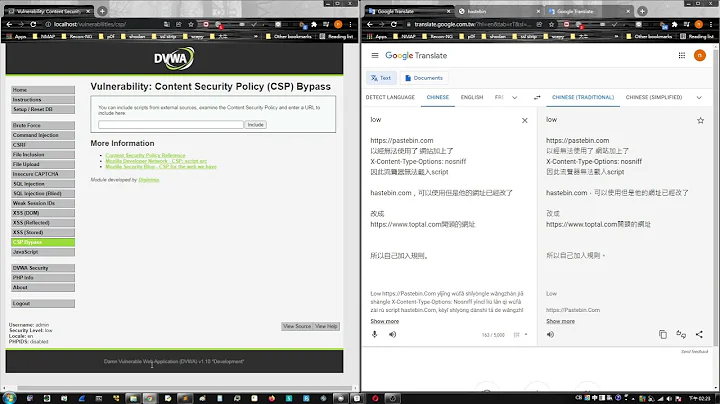Focus the URL include text field
This screenshot has width=720, height=404.
click(171, 124)
